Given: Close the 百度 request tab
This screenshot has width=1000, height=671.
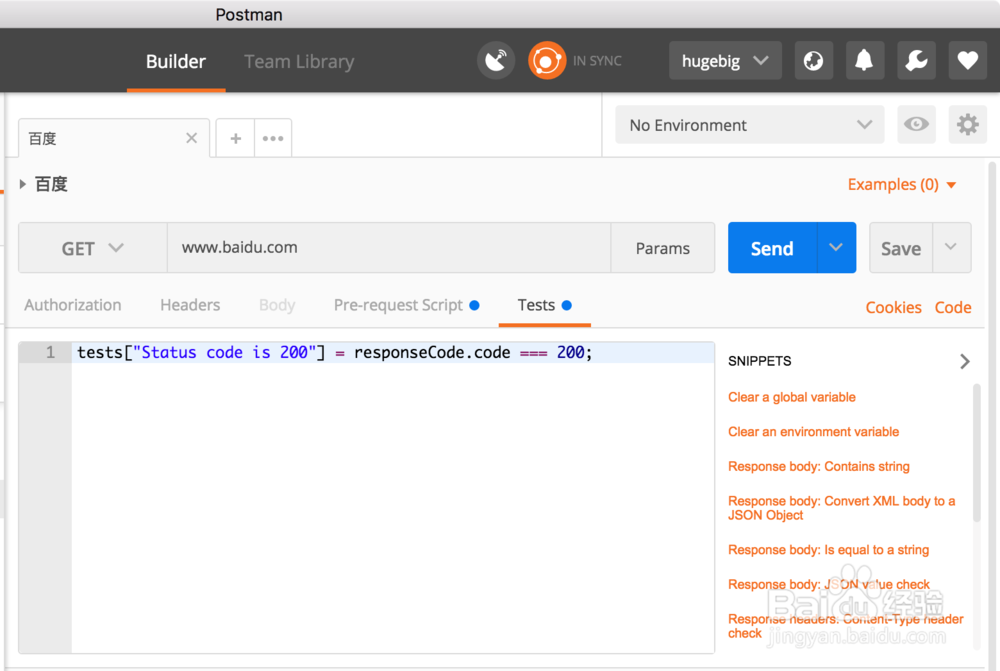Looking at the screenshot, I should coord(191,138).
